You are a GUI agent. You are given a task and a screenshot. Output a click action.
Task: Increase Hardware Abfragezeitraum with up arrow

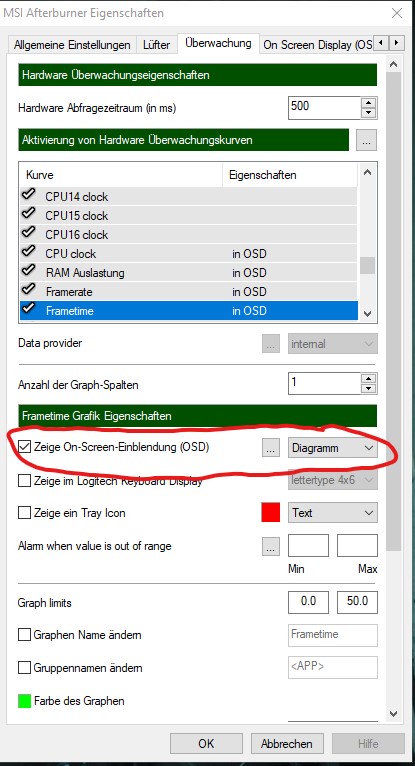370,102
